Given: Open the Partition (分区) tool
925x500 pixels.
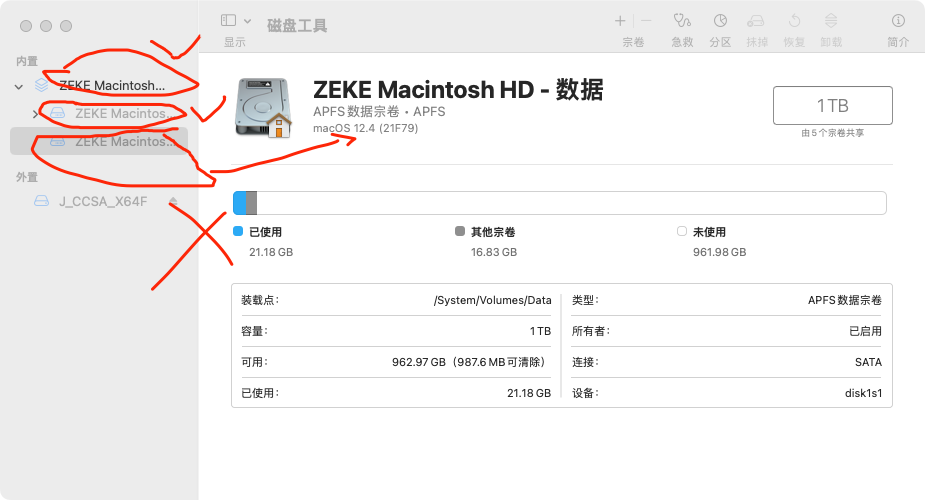Looking at the screenshot, I should [720, 21].
